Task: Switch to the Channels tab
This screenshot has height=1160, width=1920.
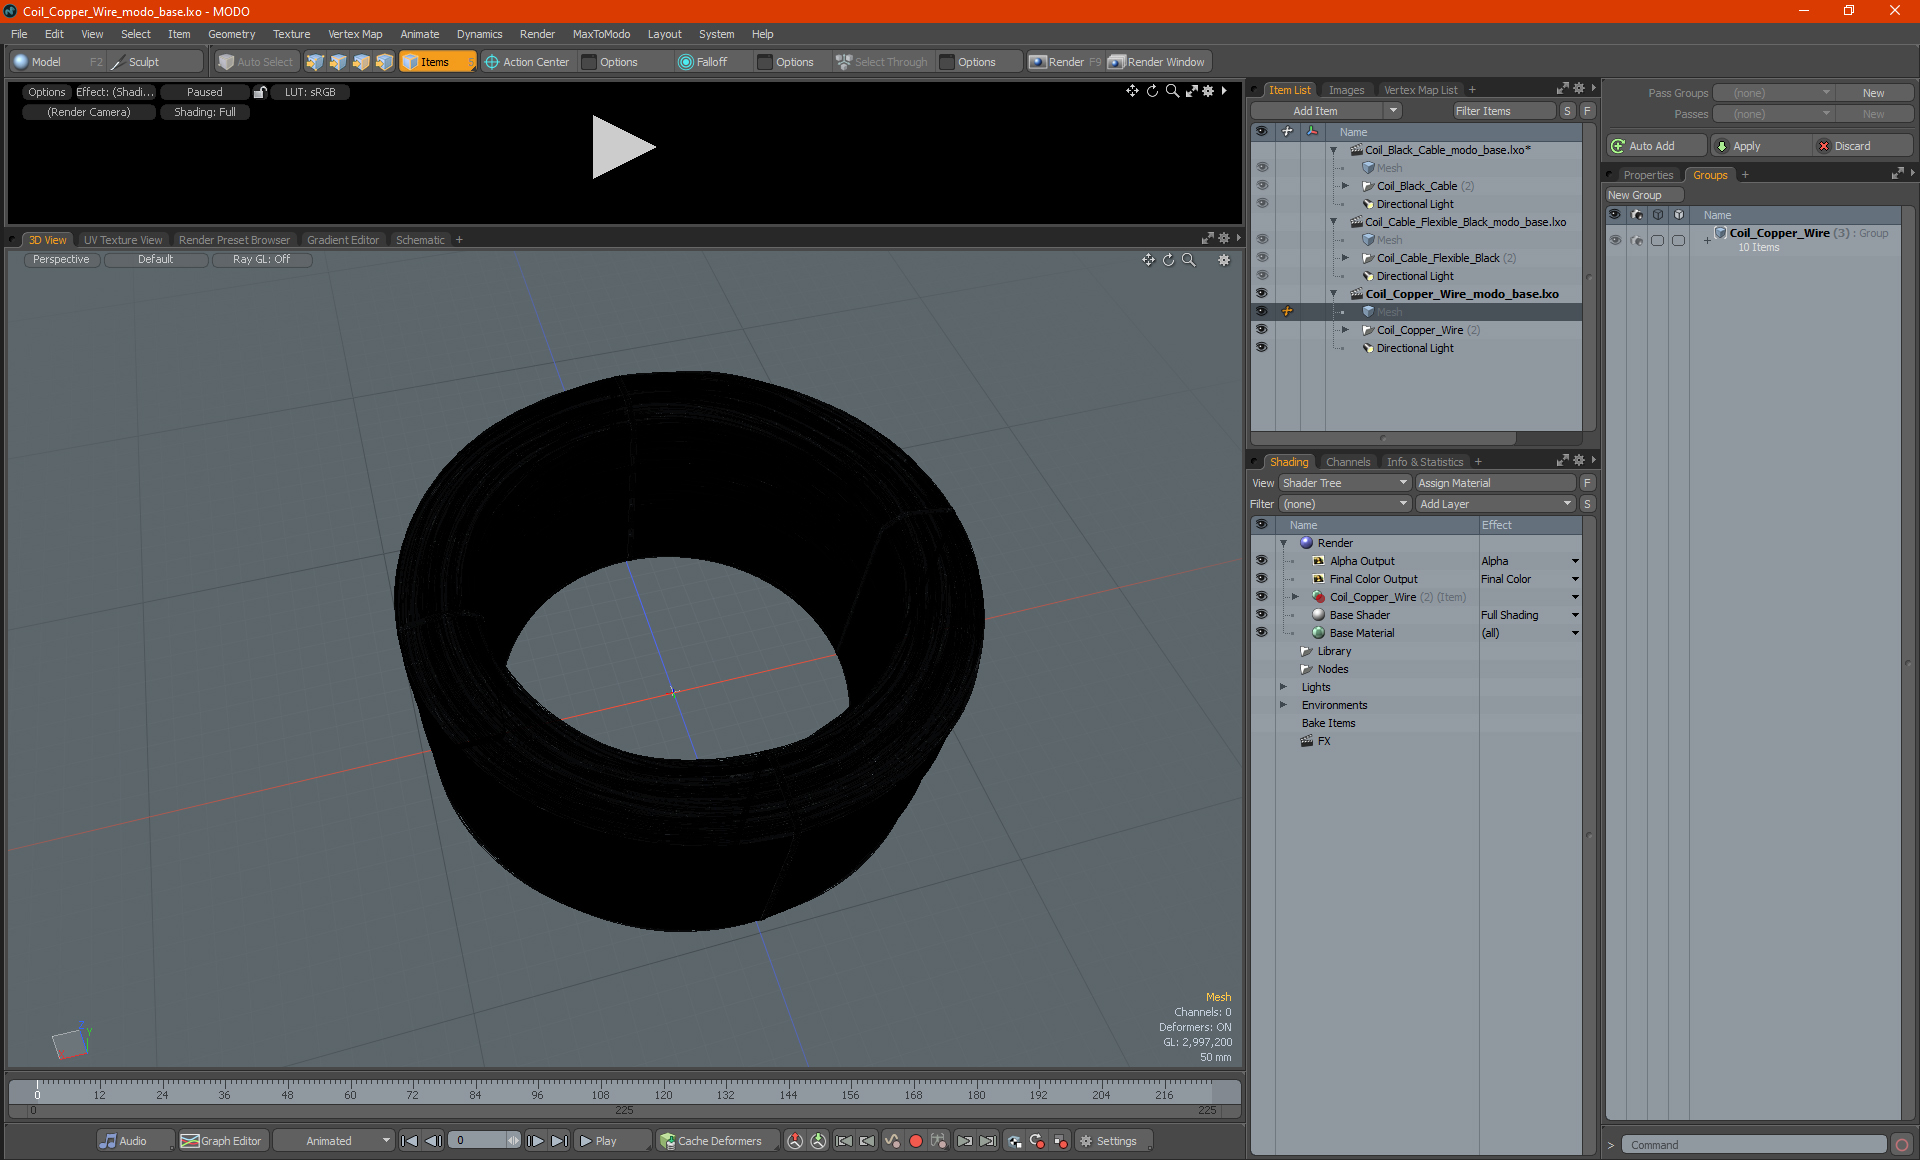Action: (x=1347, y=462)
